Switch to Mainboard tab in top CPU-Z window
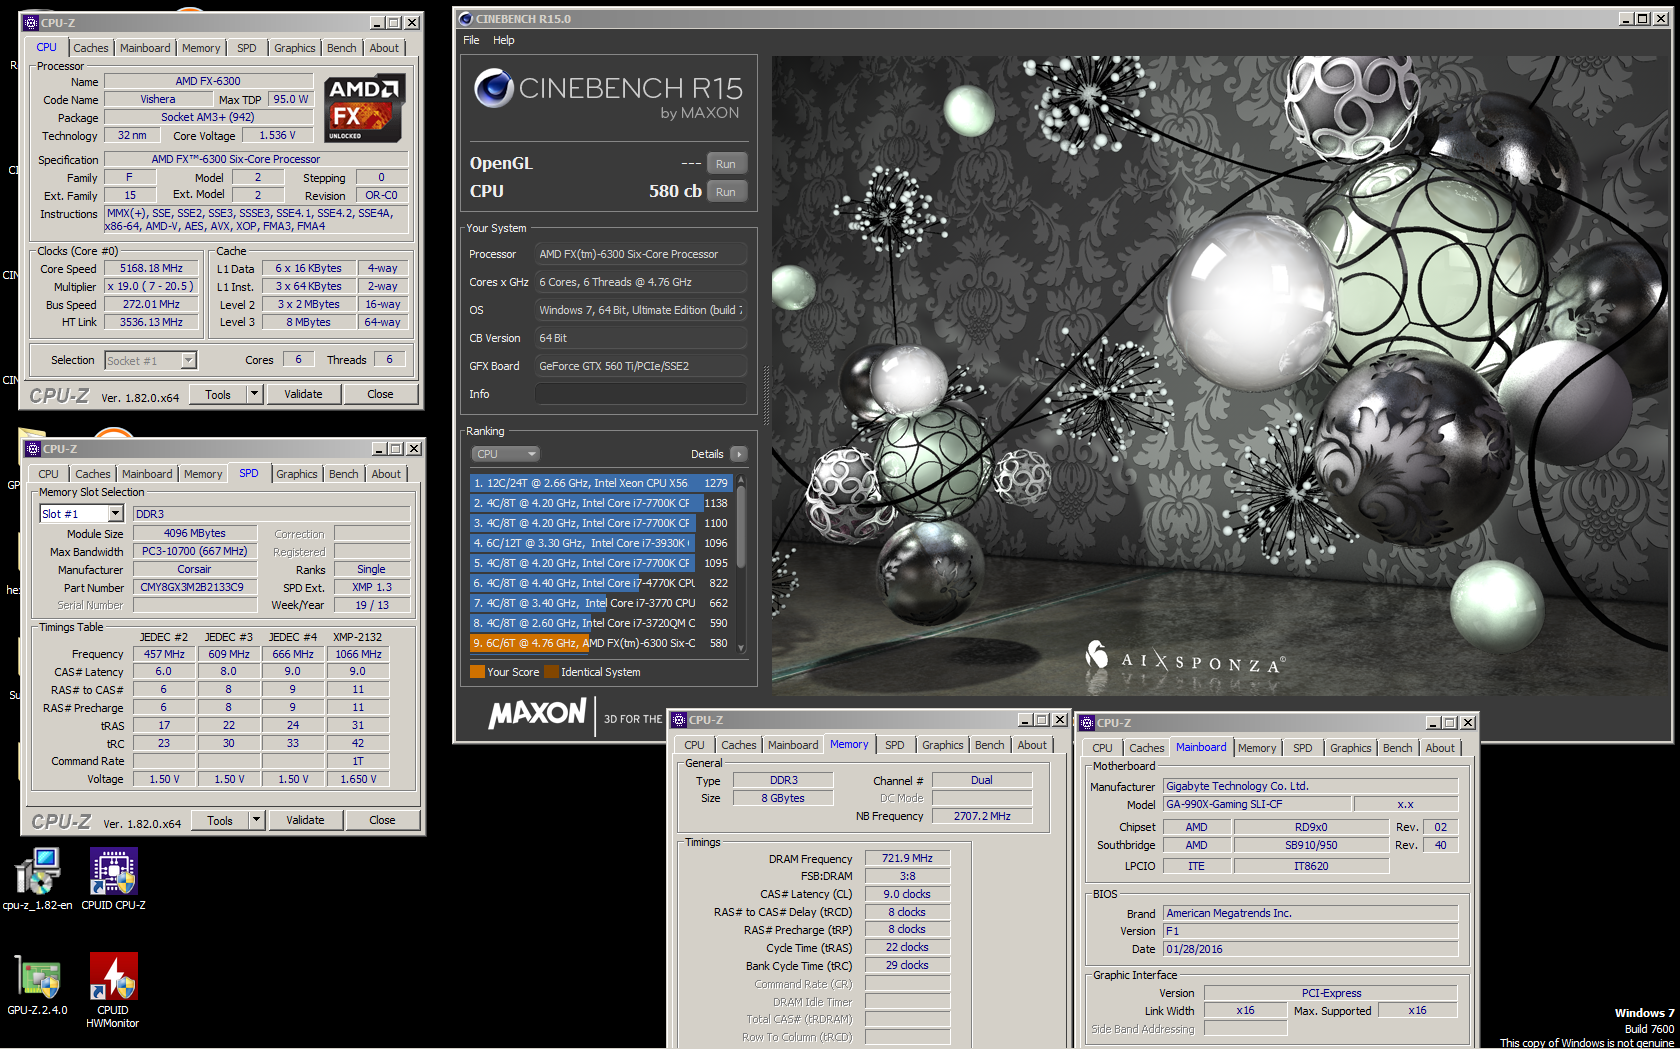This screenshot has height=1050, width=1680. 145,48
